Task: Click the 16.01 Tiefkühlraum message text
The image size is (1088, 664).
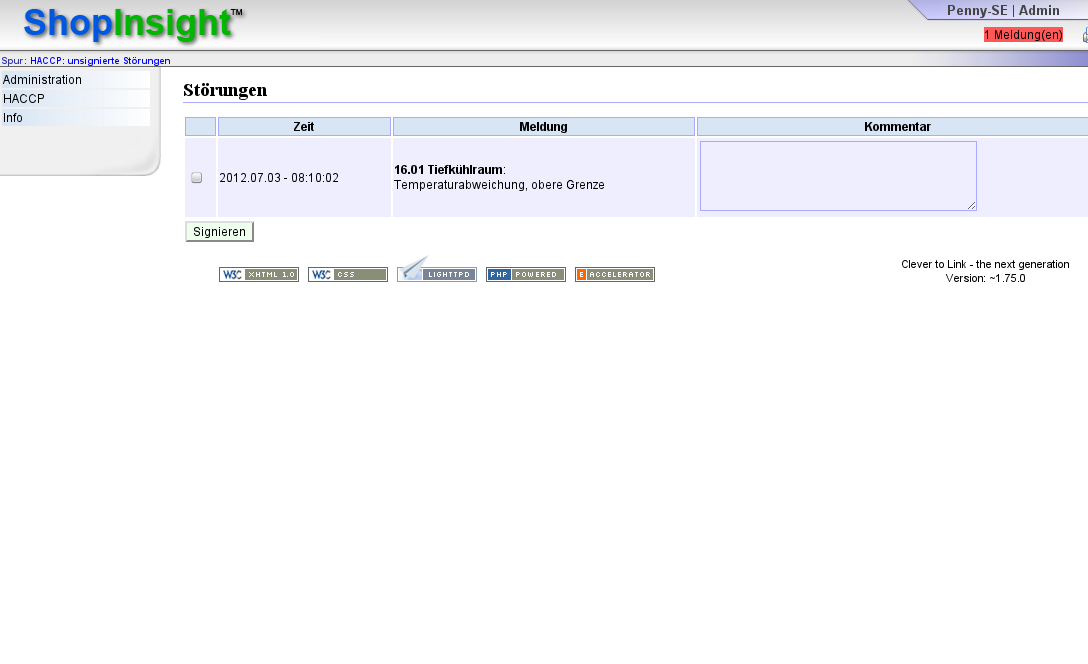Action: coord(449,170)
